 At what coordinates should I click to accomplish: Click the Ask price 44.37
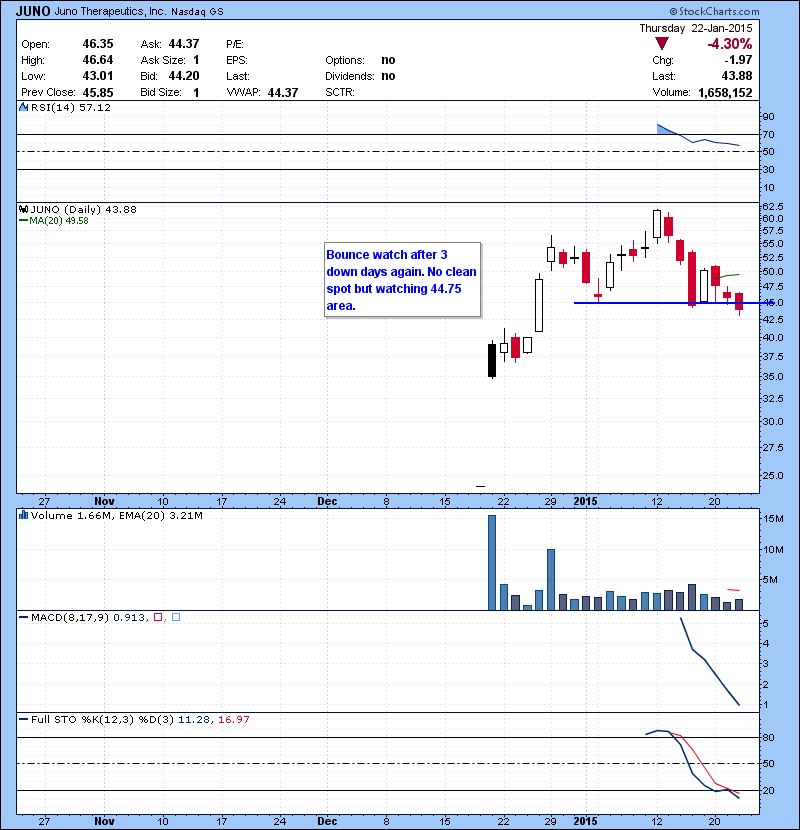tap(184, 44)
